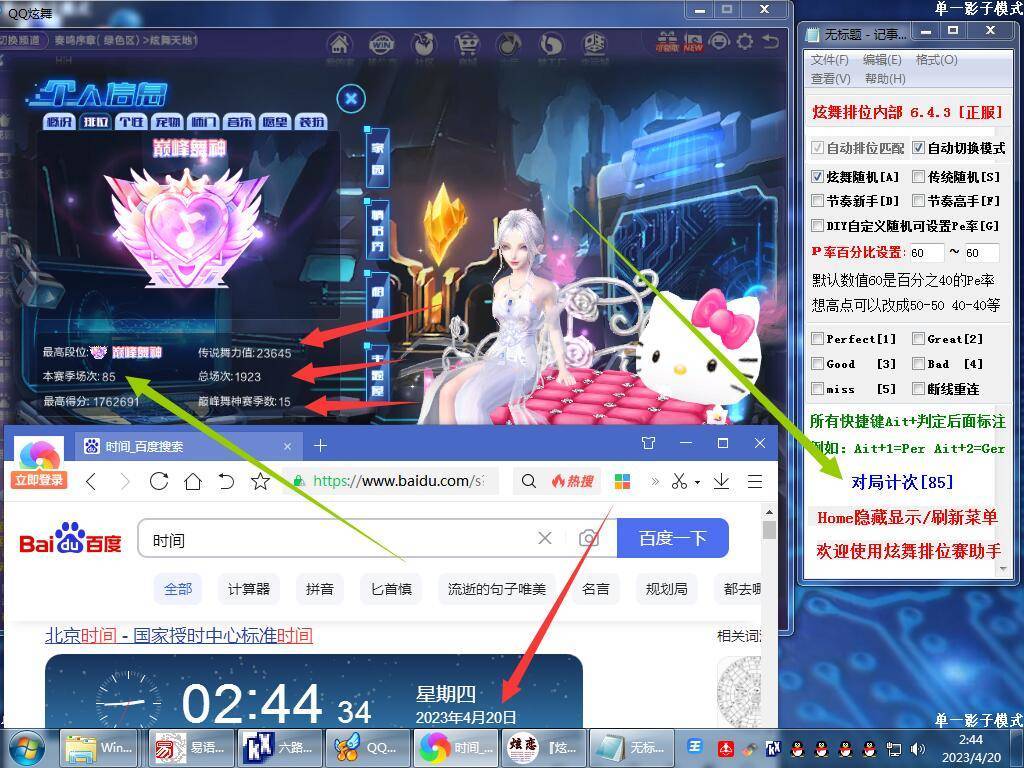Check the Perfect[1] option
1024x768 pixels.
click(817, 339)
